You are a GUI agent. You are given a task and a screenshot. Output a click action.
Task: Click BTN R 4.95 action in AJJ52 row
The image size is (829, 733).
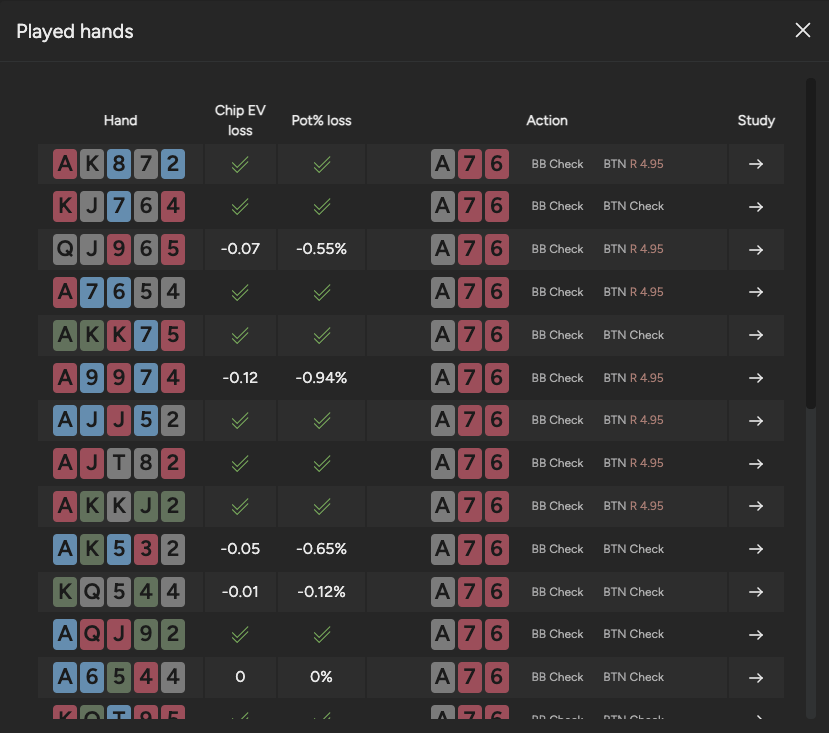click(x=633, y=420)
